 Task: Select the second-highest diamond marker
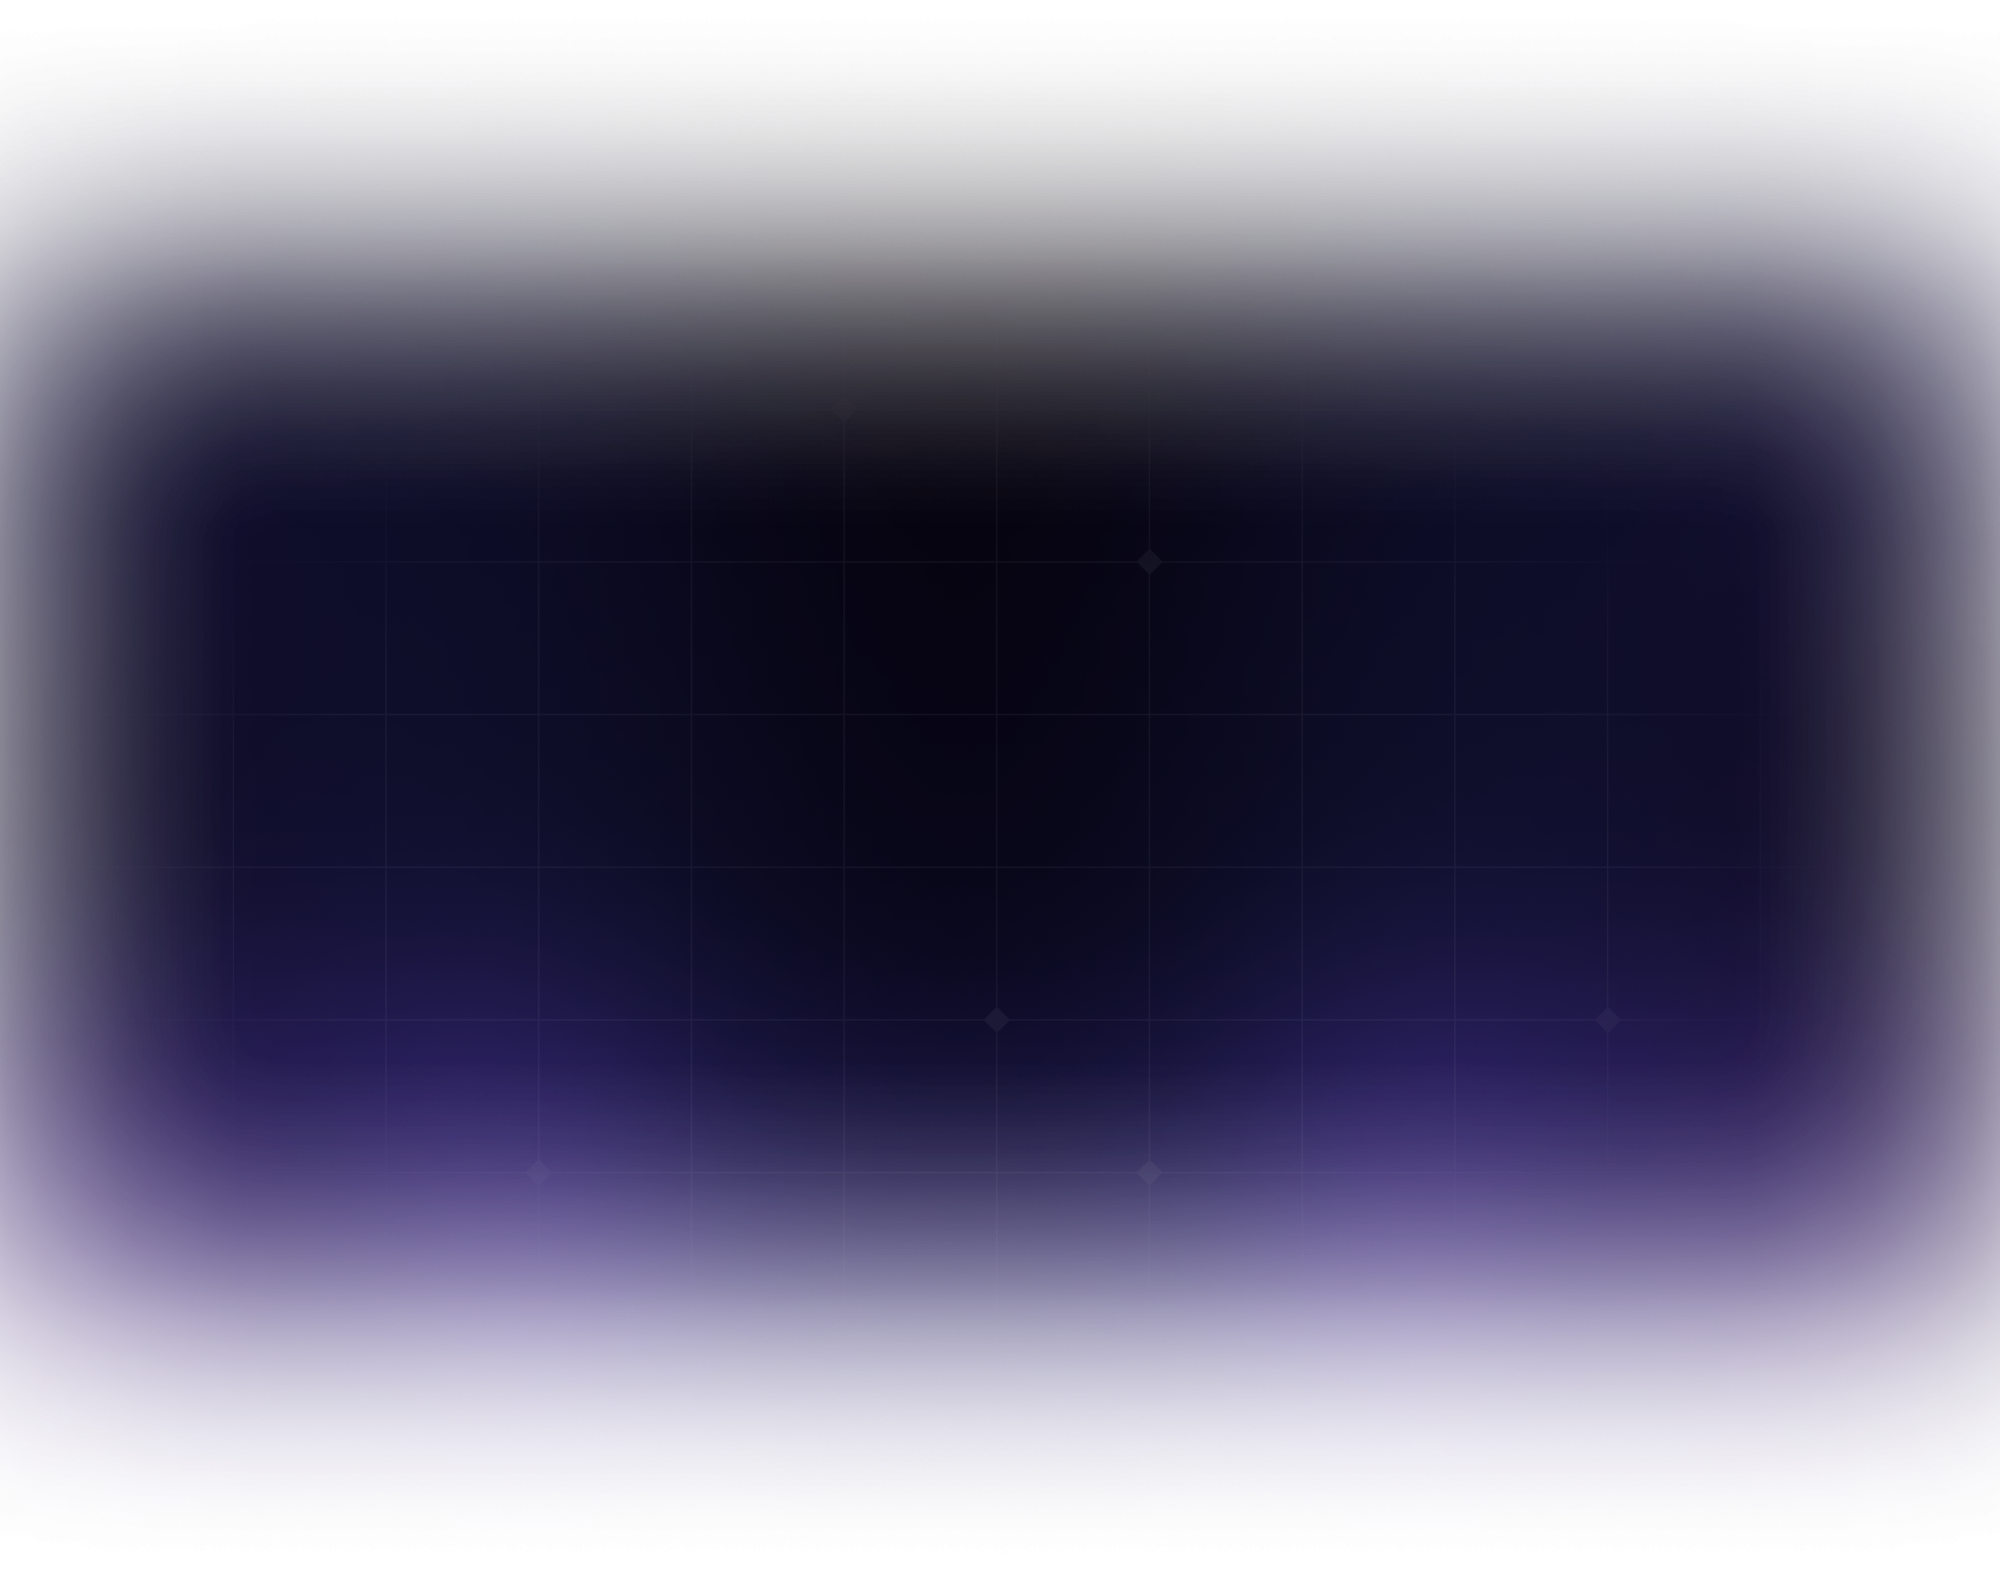1149,562
